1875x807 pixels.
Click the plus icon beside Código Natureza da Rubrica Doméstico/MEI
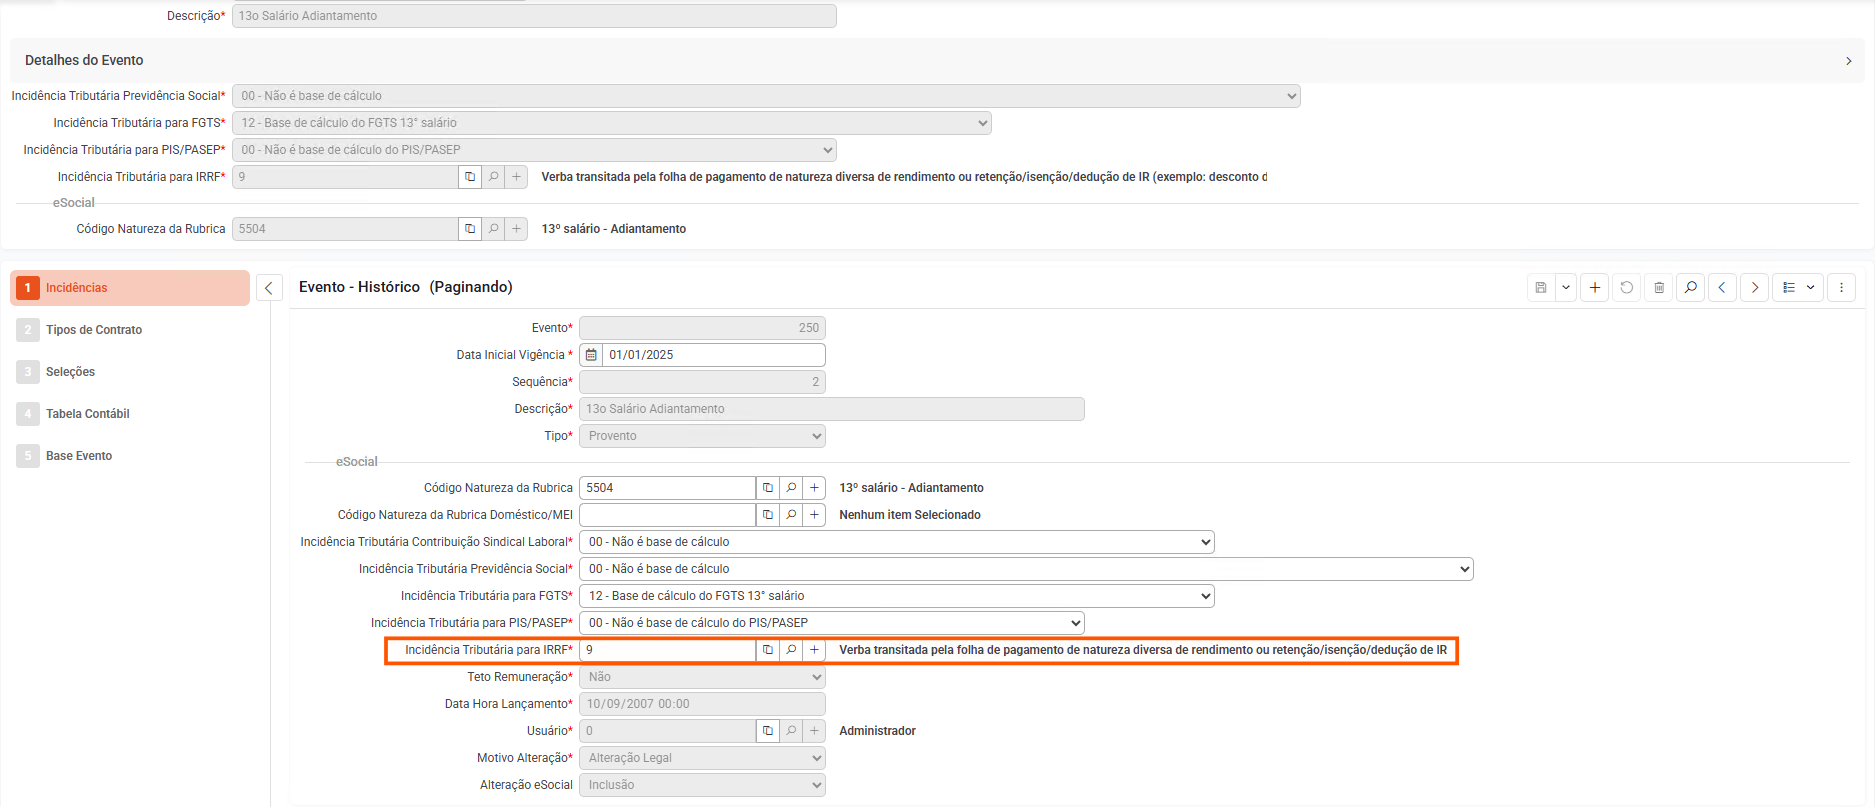click(815, 515)
